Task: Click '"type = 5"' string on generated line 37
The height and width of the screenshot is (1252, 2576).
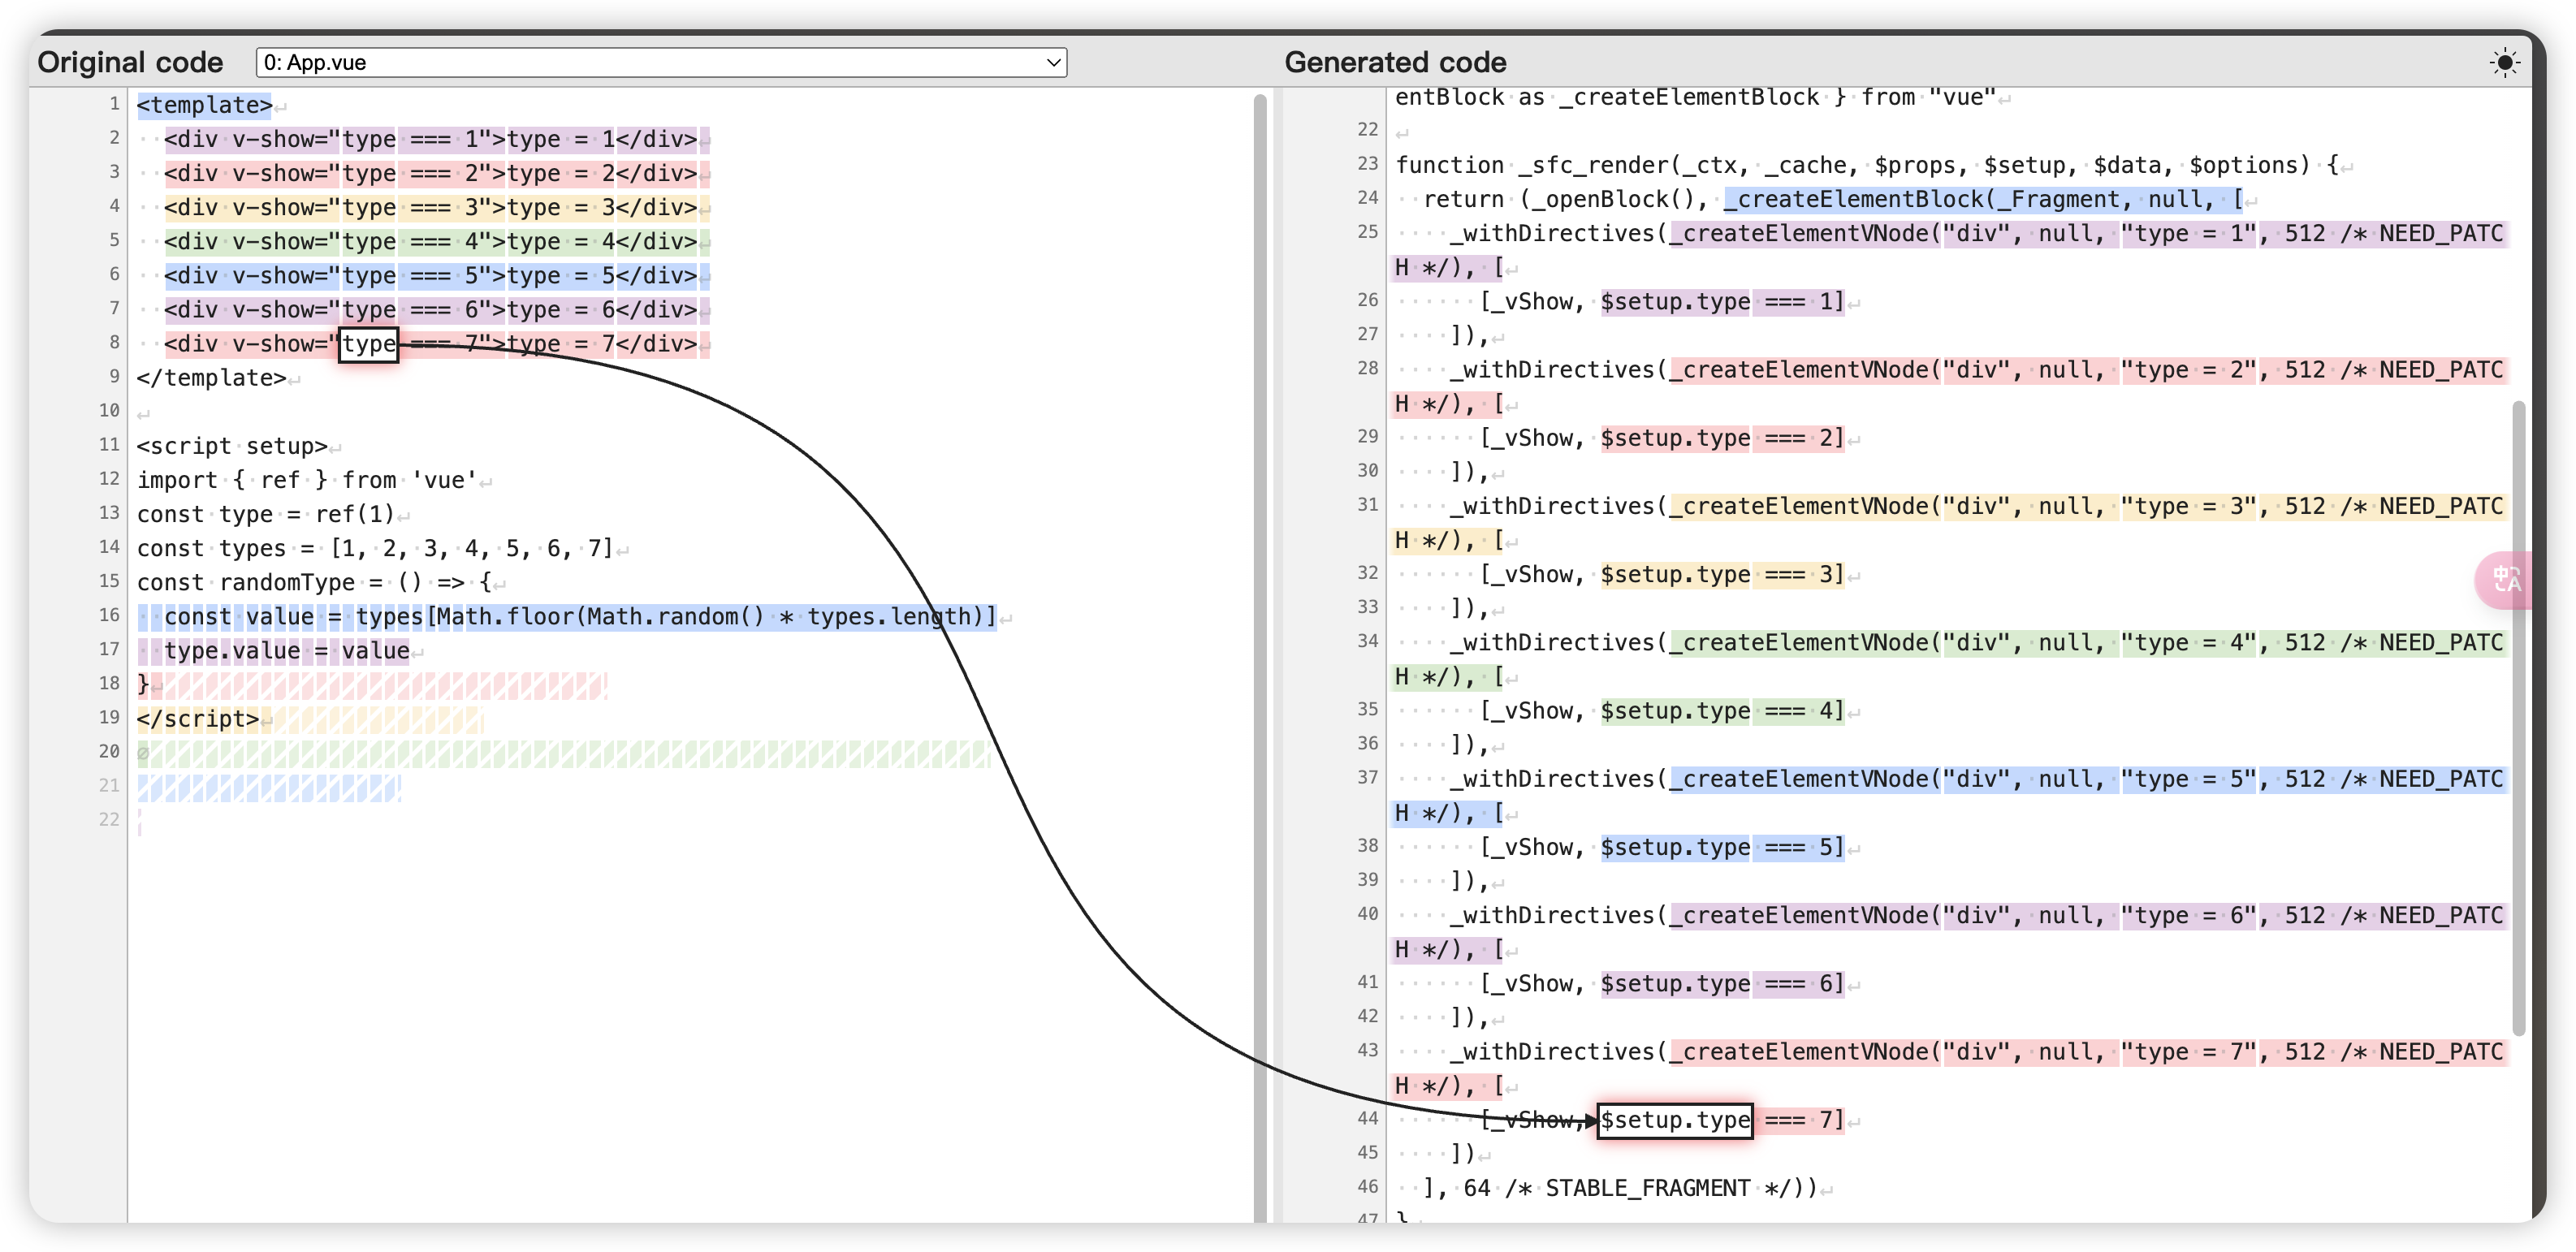Action: [x=2188, y=779]
